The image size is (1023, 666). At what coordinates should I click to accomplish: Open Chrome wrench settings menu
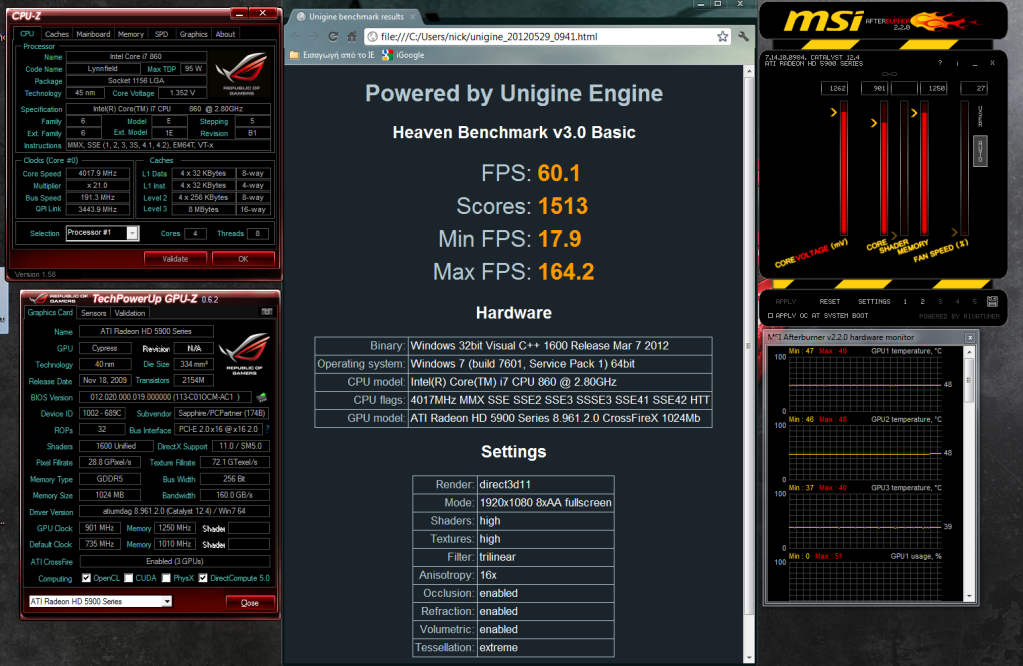click(743, 37)
